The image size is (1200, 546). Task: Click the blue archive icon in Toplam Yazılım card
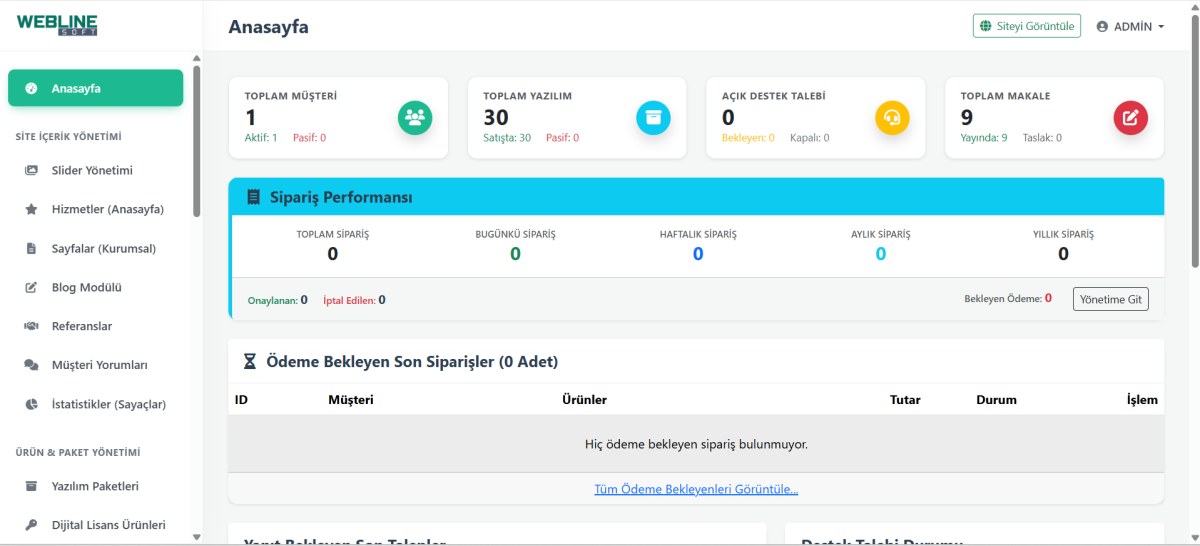653,118
